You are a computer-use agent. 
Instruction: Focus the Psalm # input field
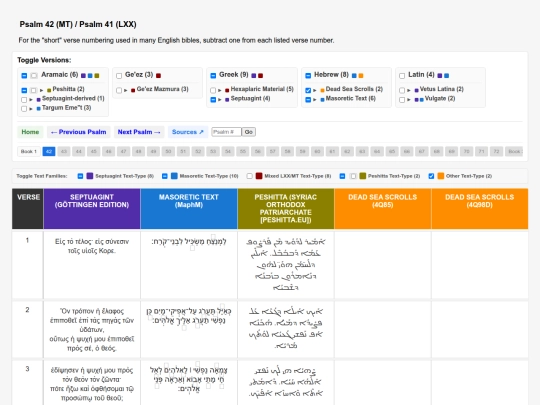(x=226, y=132)
